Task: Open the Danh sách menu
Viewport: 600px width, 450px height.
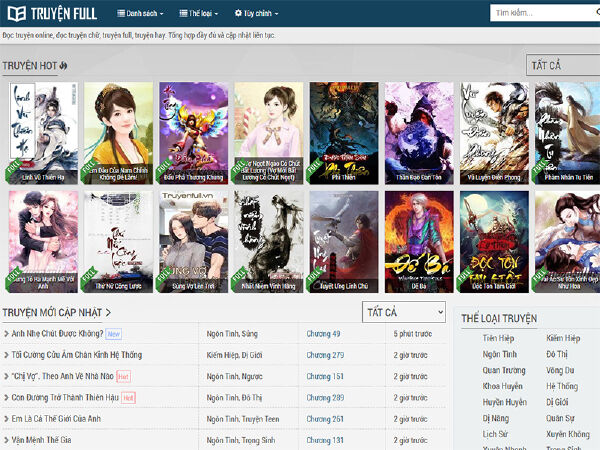Action: click(140, 13)
